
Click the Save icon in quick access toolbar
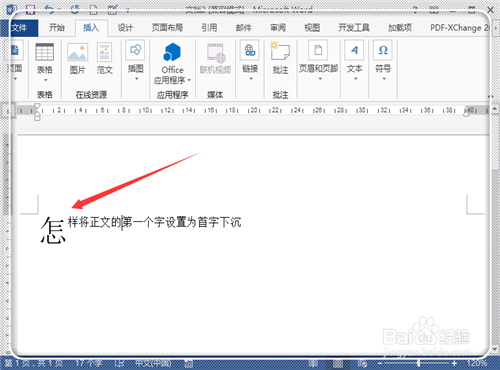[x=31, y=9]
